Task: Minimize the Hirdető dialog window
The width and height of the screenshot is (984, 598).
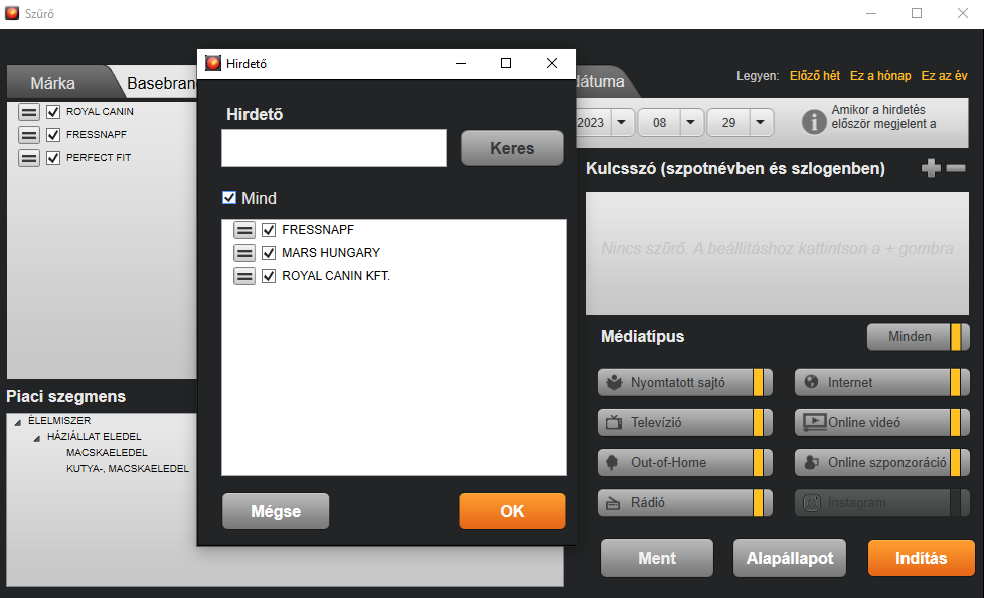Action: tap(461, 63)
